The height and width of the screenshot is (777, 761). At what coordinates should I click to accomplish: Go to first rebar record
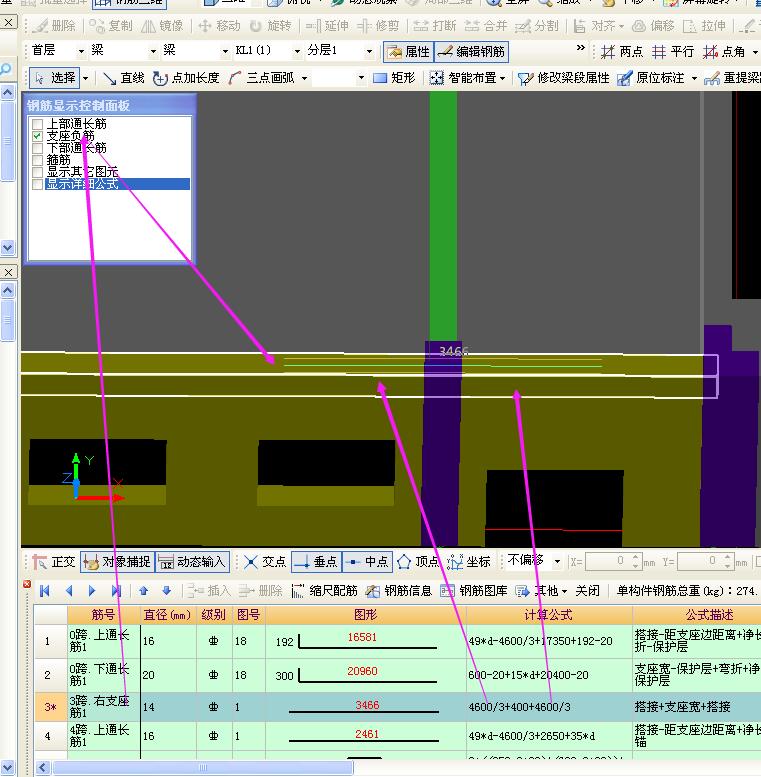[x=45, y=591]
